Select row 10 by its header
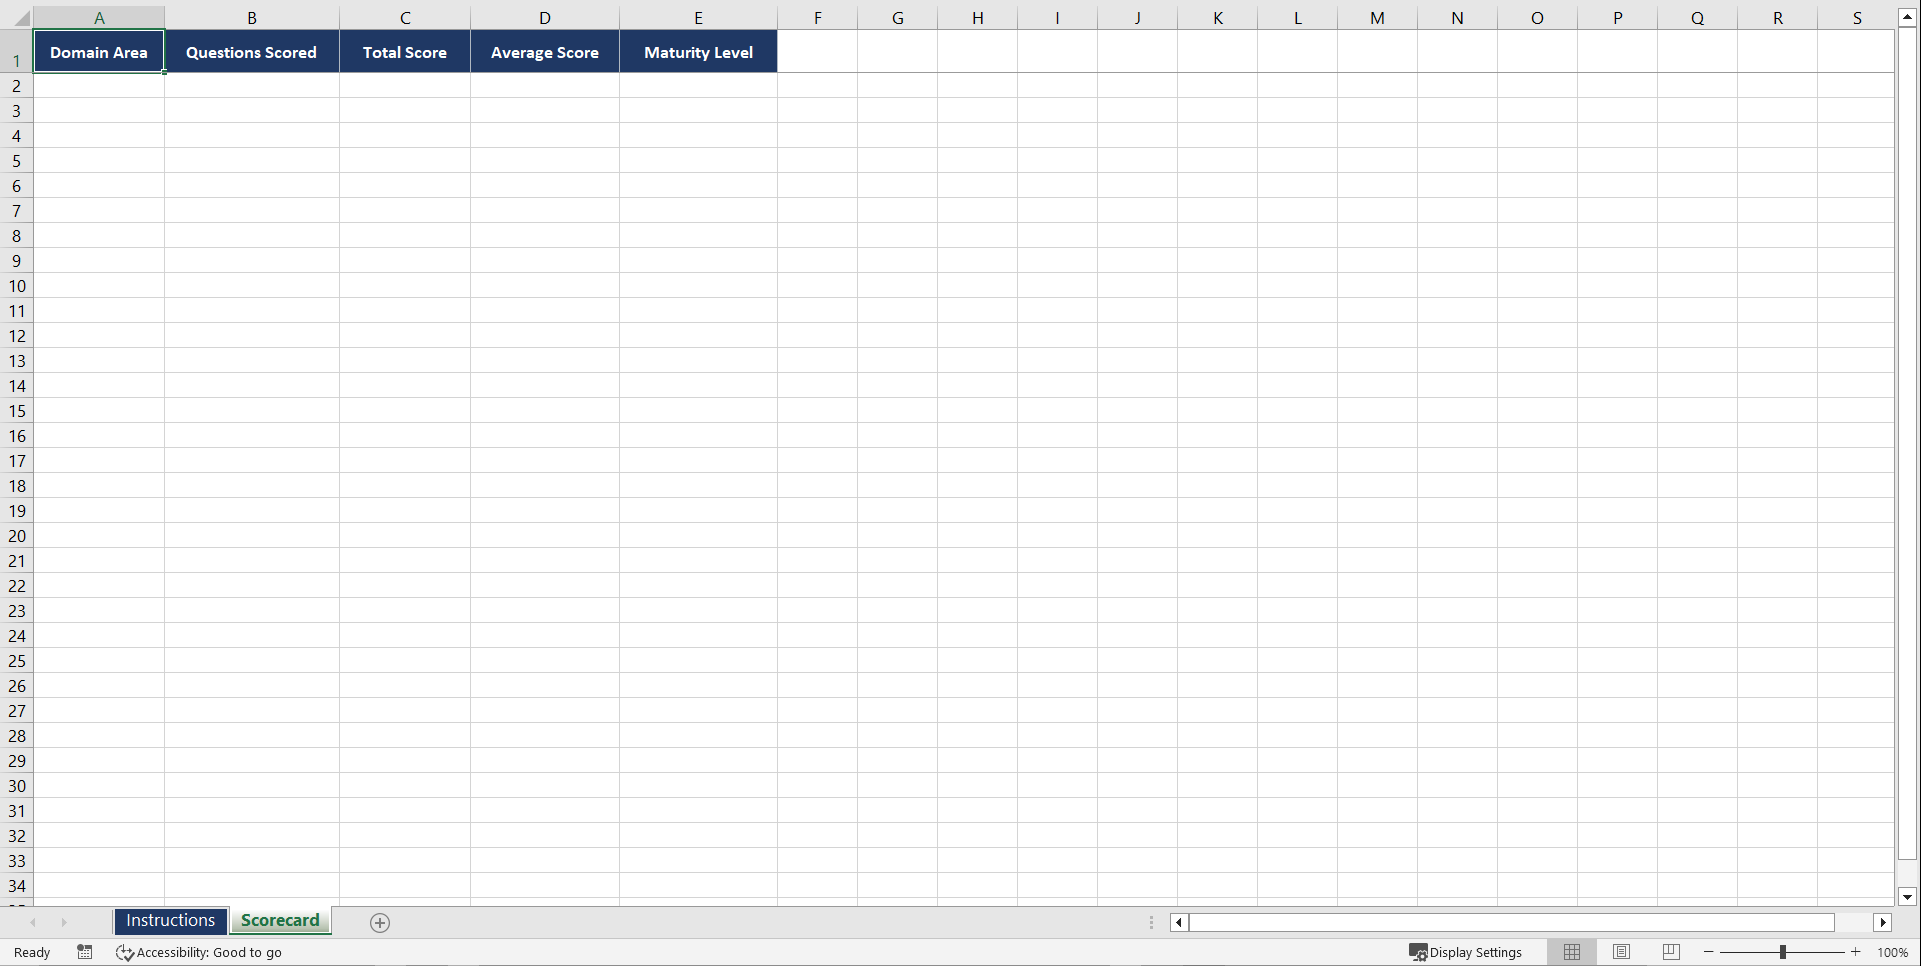The image size is (1921, 966). click(16, 286)
